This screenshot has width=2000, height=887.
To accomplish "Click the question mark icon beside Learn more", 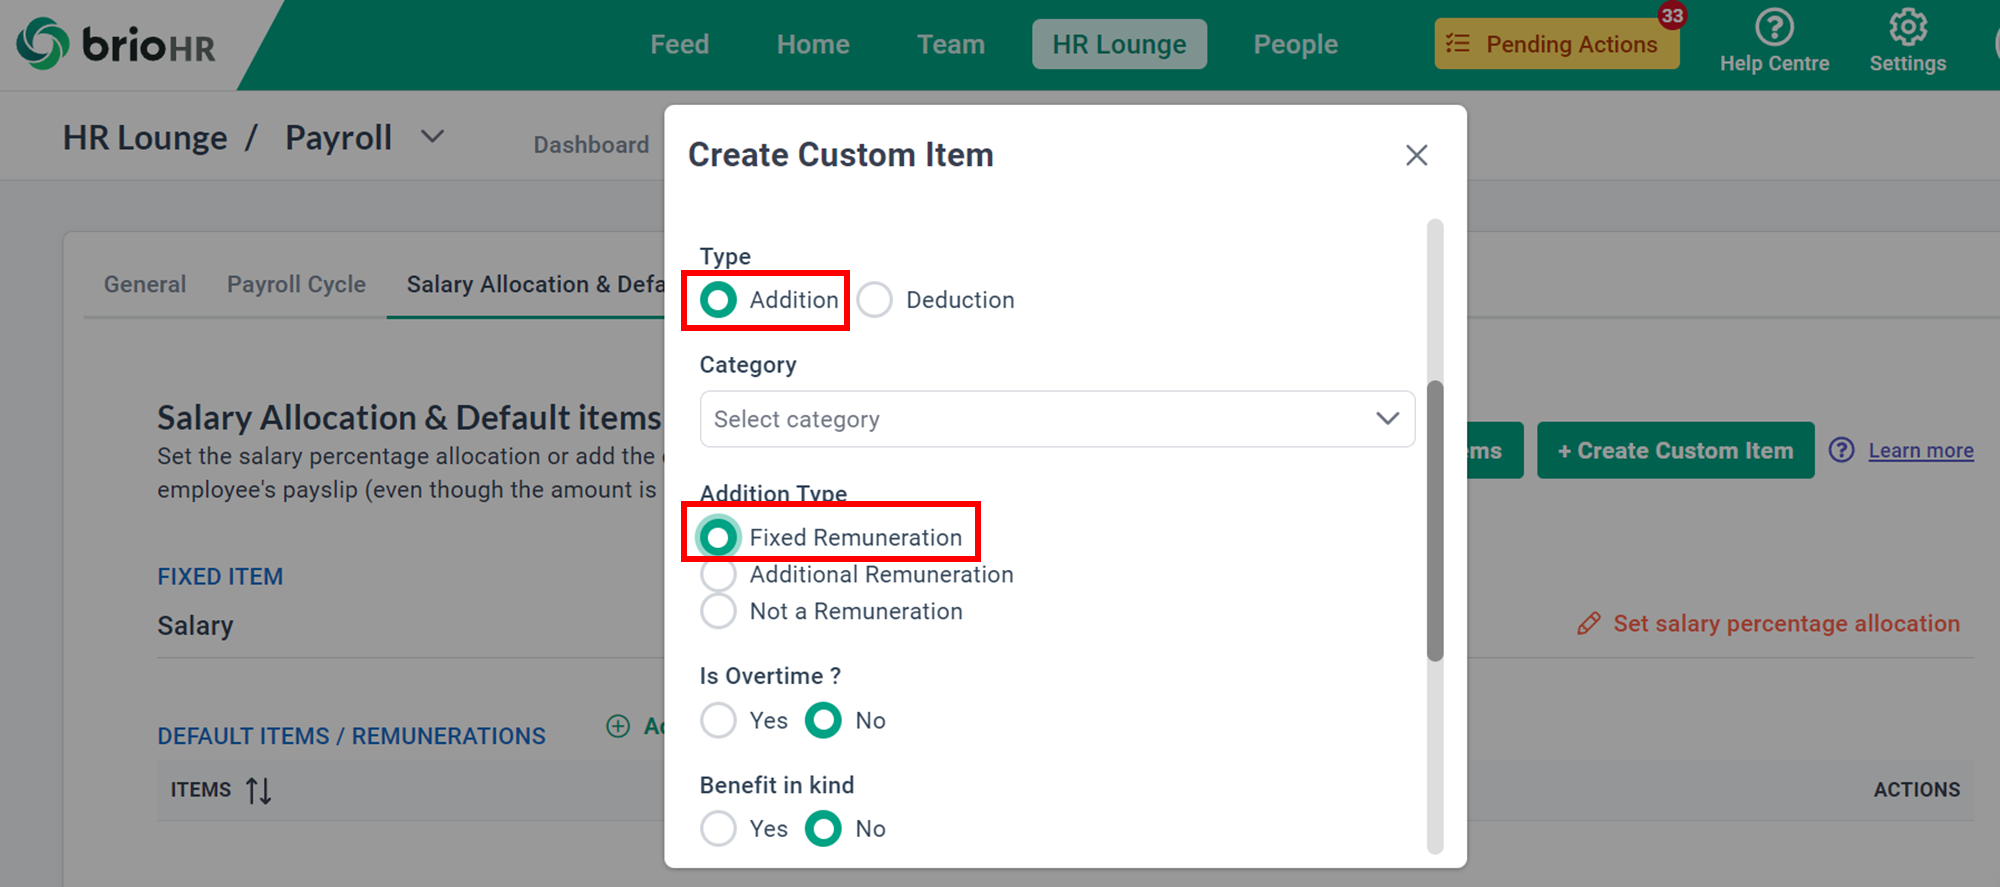I will coord(1843,450).
